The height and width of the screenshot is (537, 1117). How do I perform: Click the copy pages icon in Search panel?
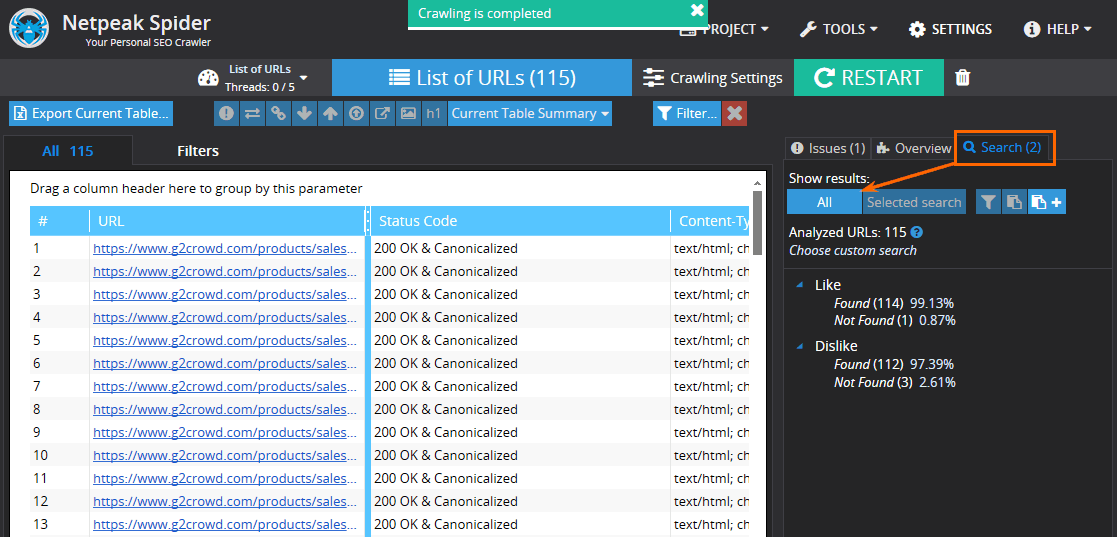pos(1013,202)
